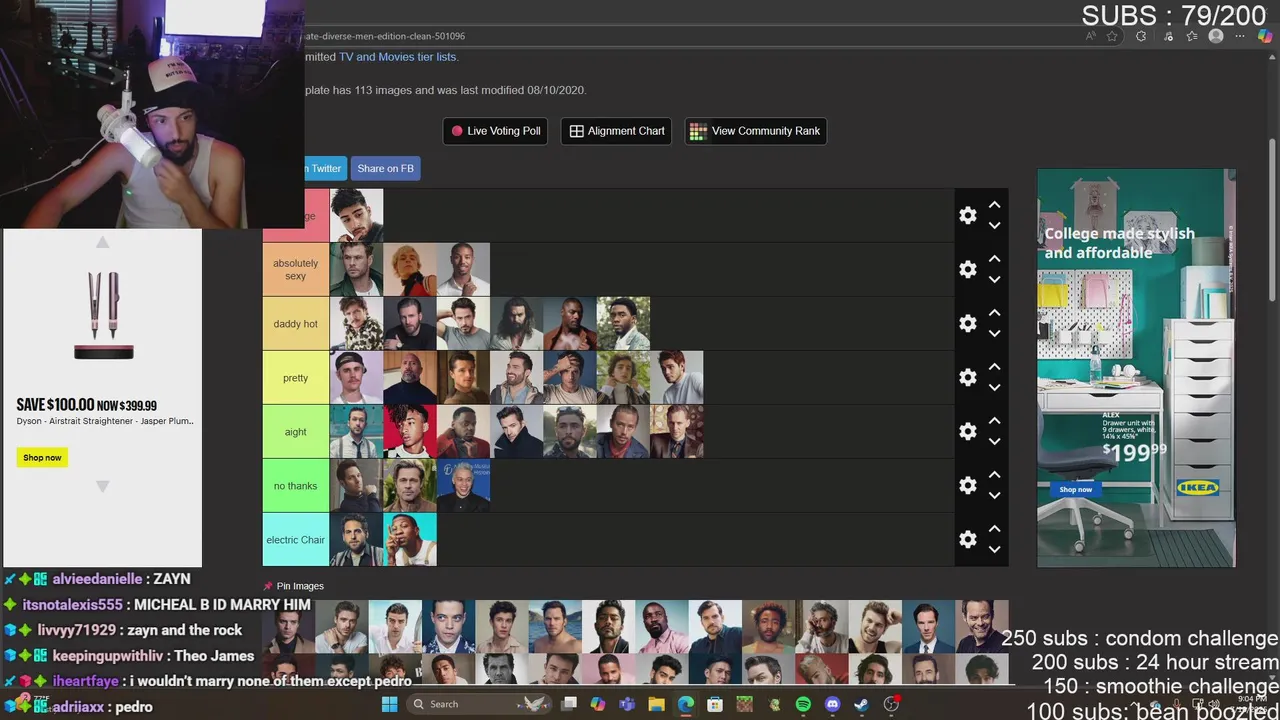Move daddy hot tier up
Screen dimensions: 1280x720
994,313
